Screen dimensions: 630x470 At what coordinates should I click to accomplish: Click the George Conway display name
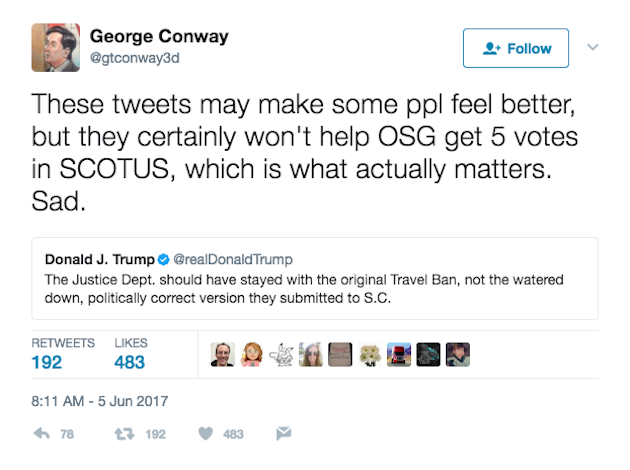pyautogui.click(x=158, y=37)
